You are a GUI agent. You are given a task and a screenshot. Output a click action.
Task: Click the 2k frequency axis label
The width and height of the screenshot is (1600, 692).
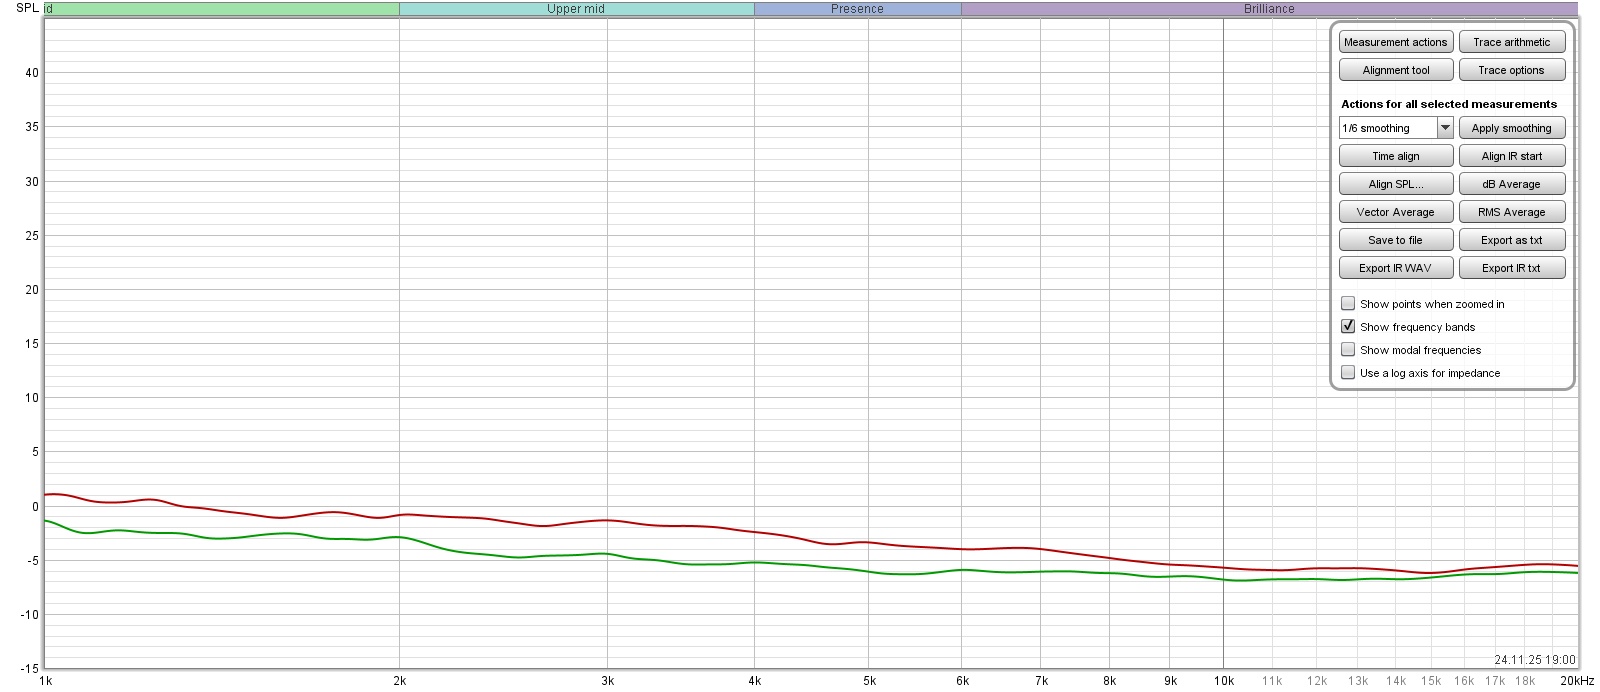(x=400, y=681)
